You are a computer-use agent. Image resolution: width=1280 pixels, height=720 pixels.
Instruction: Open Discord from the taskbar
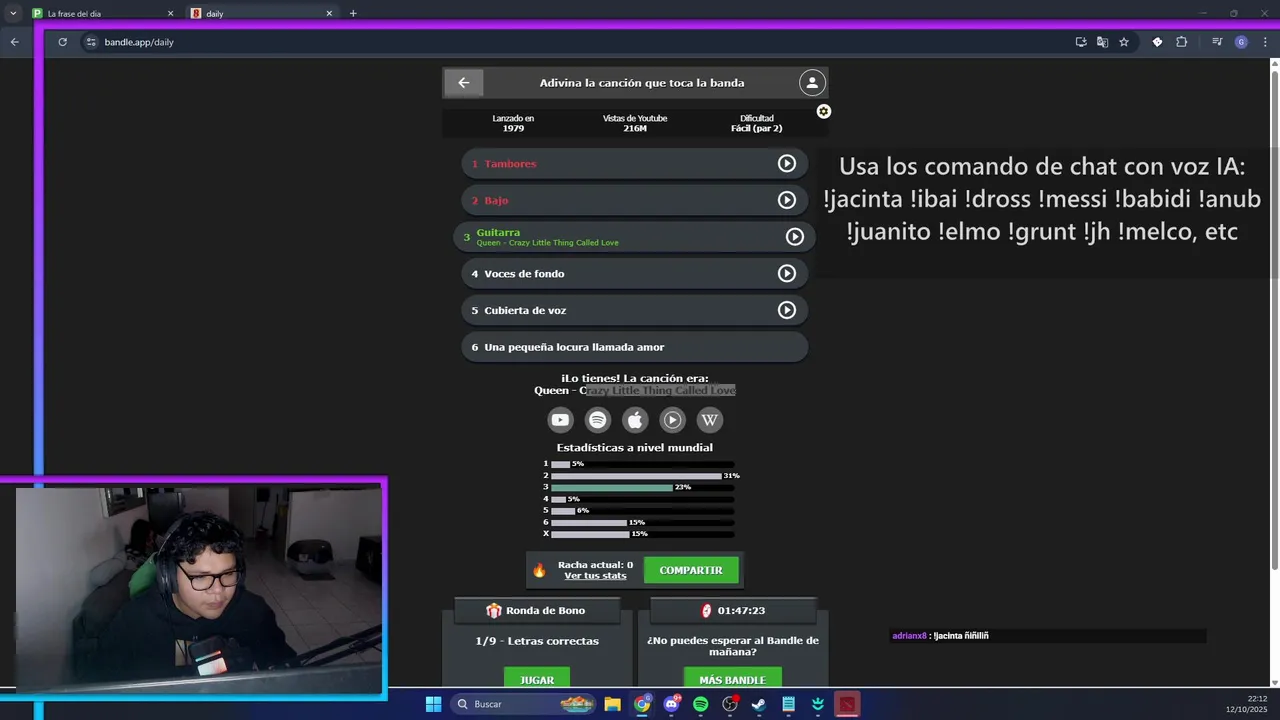[671, 704]
